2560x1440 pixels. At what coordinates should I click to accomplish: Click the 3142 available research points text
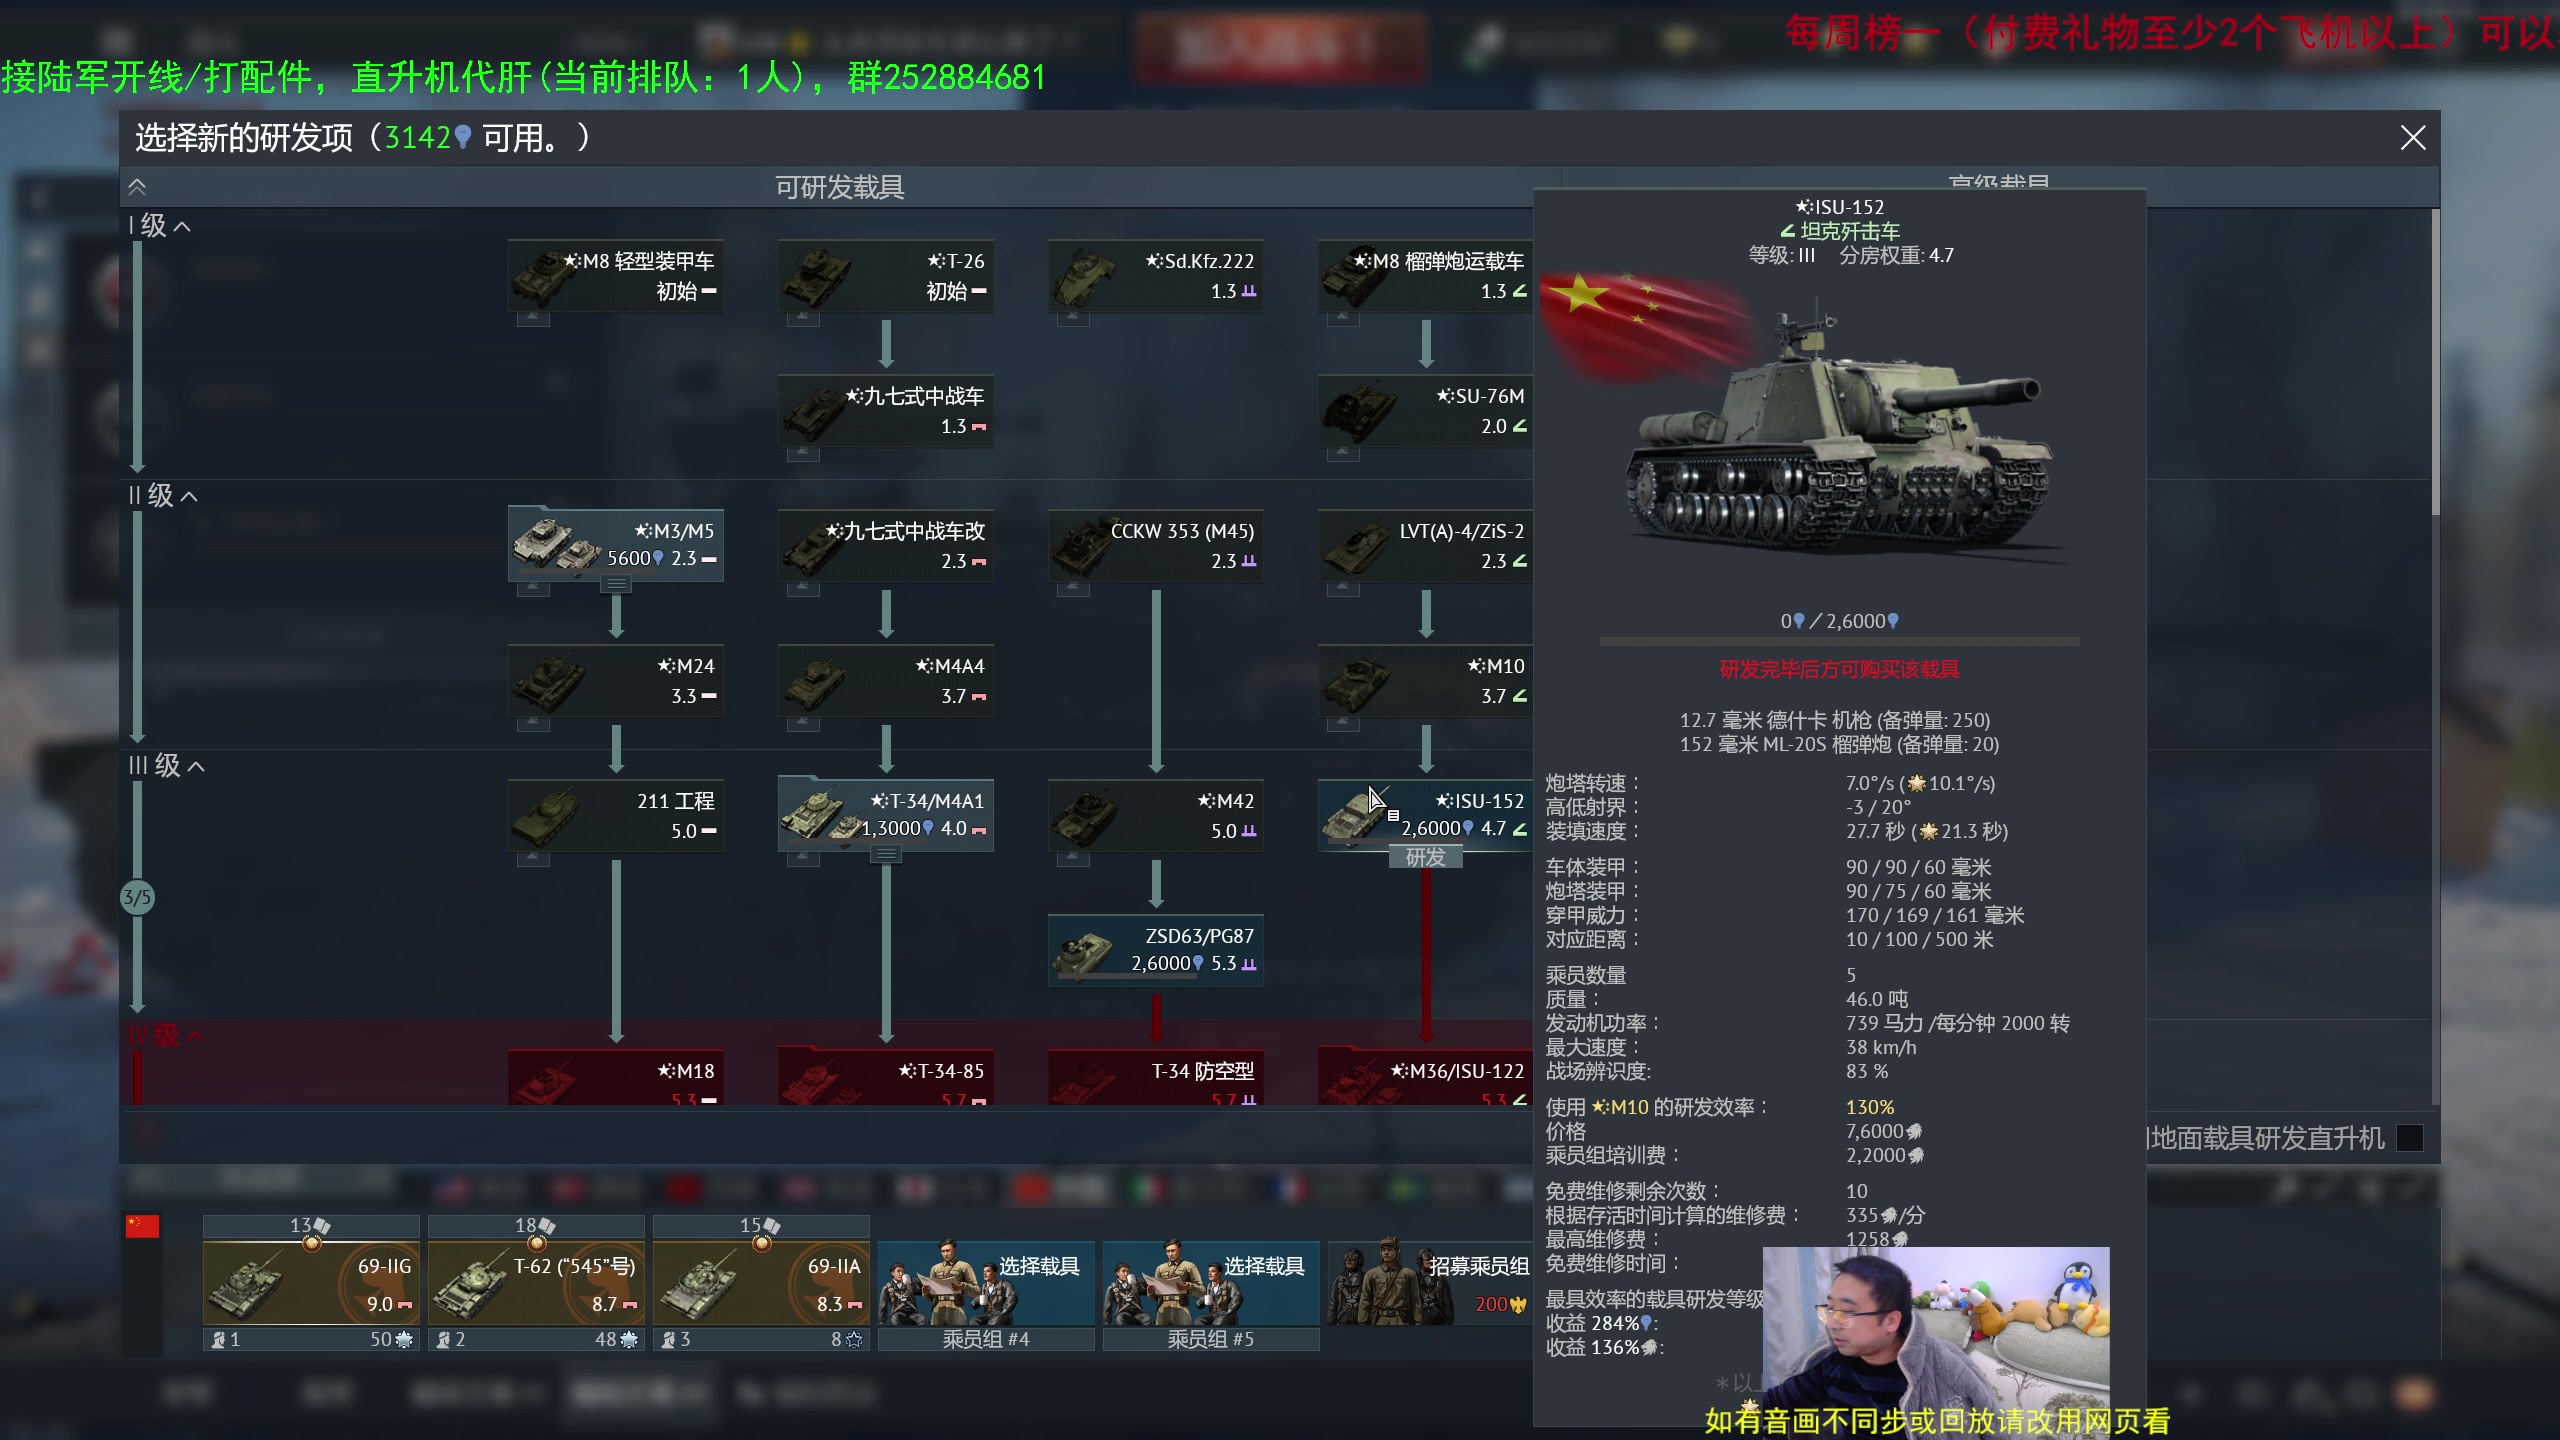(428, 138)
